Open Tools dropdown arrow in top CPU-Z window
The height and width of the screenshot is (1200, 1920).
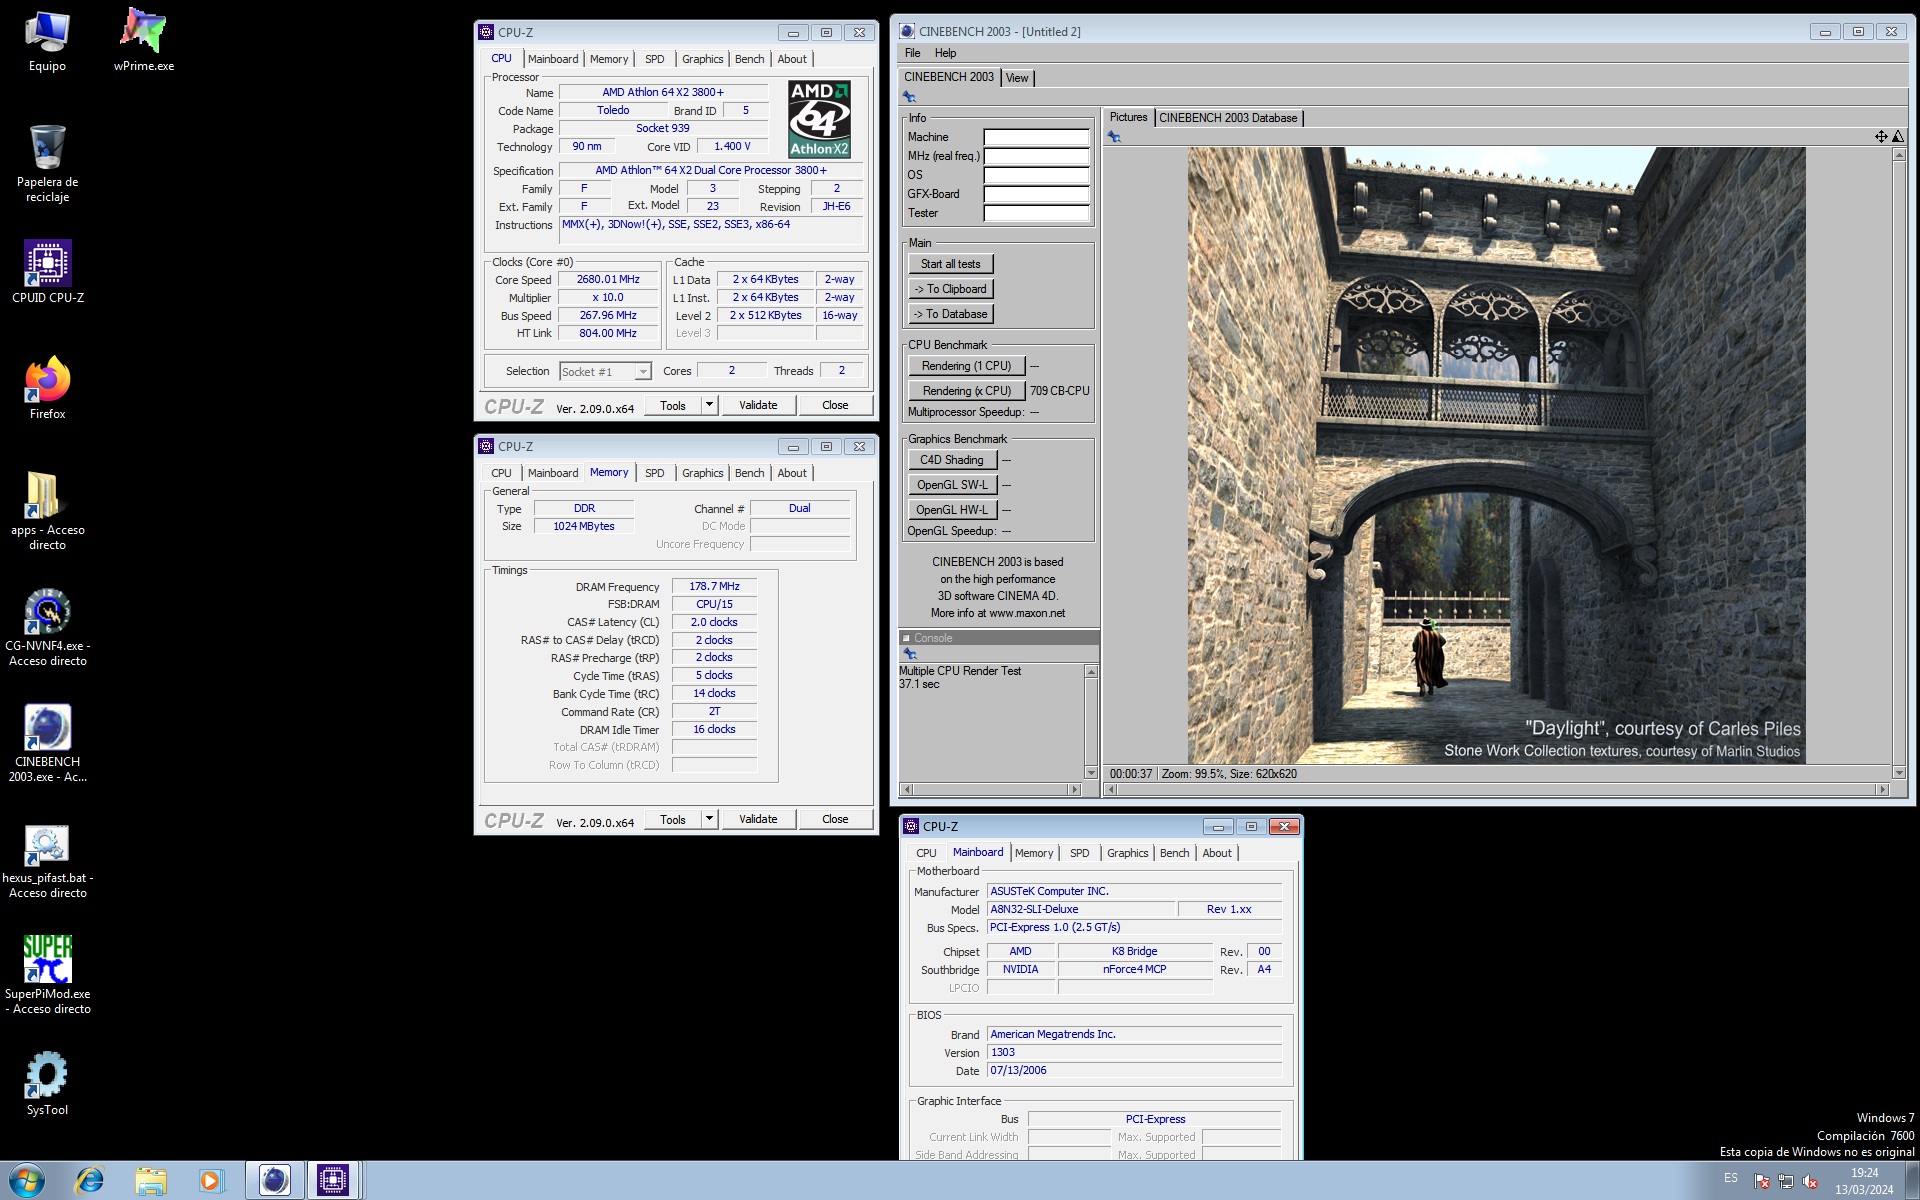[x=709, y=405]
